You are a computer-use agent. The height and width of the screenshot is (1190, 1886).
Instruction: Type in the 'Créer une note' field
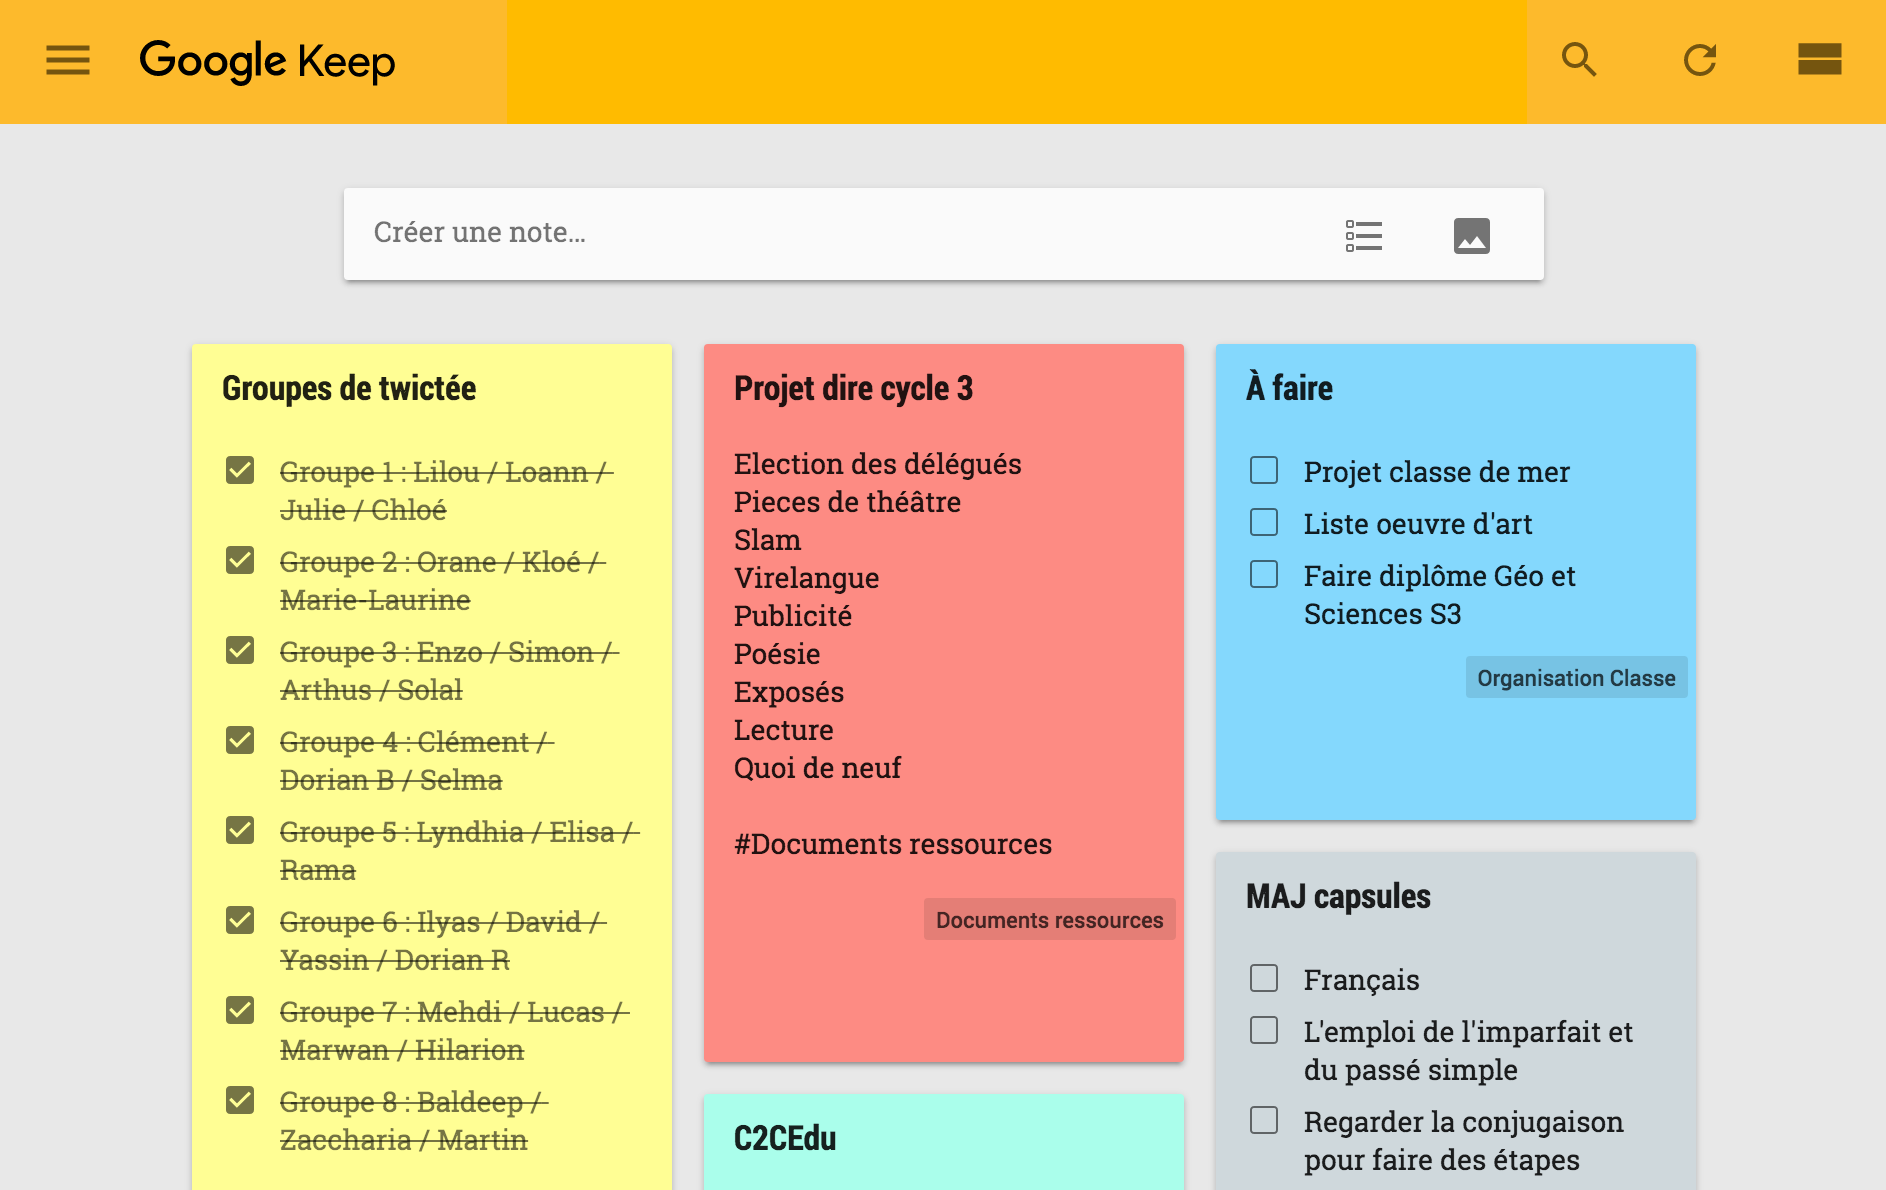point(800,233)
